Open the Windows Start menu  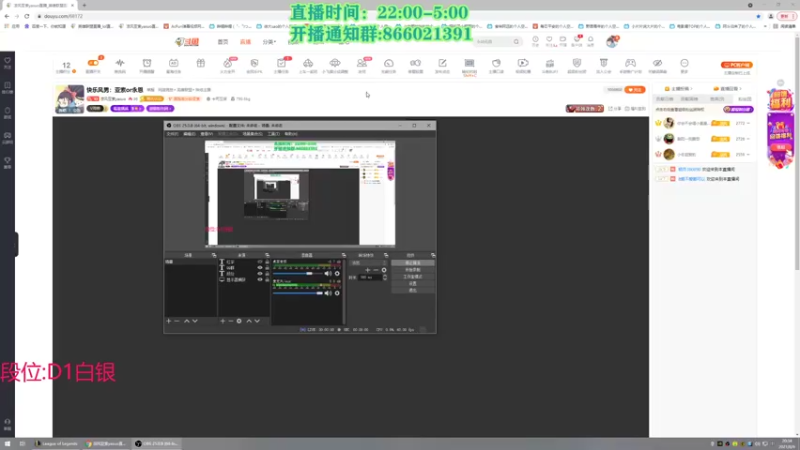7,444
